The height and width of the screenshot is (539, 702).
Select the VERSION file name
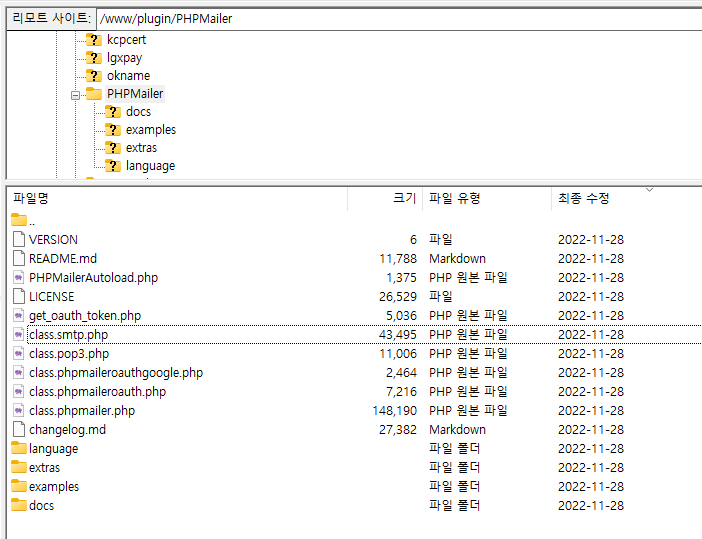coord(53,240)
